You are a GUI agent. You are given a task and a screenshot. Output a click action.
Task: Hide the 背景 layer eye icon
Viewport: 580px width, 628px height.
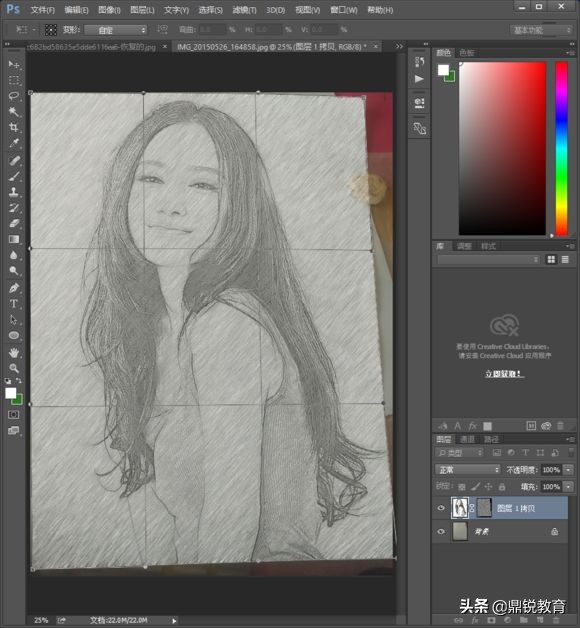point(441,531)
